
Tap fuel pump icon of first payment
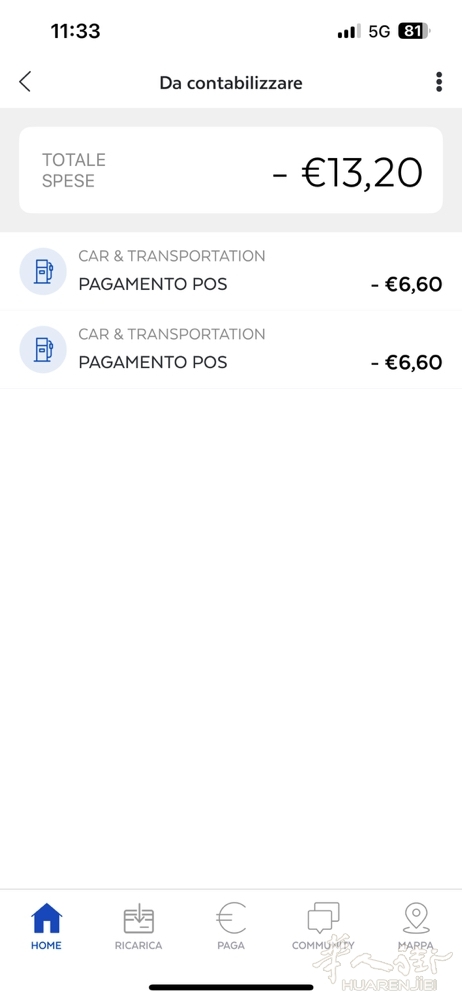(43, 271)
